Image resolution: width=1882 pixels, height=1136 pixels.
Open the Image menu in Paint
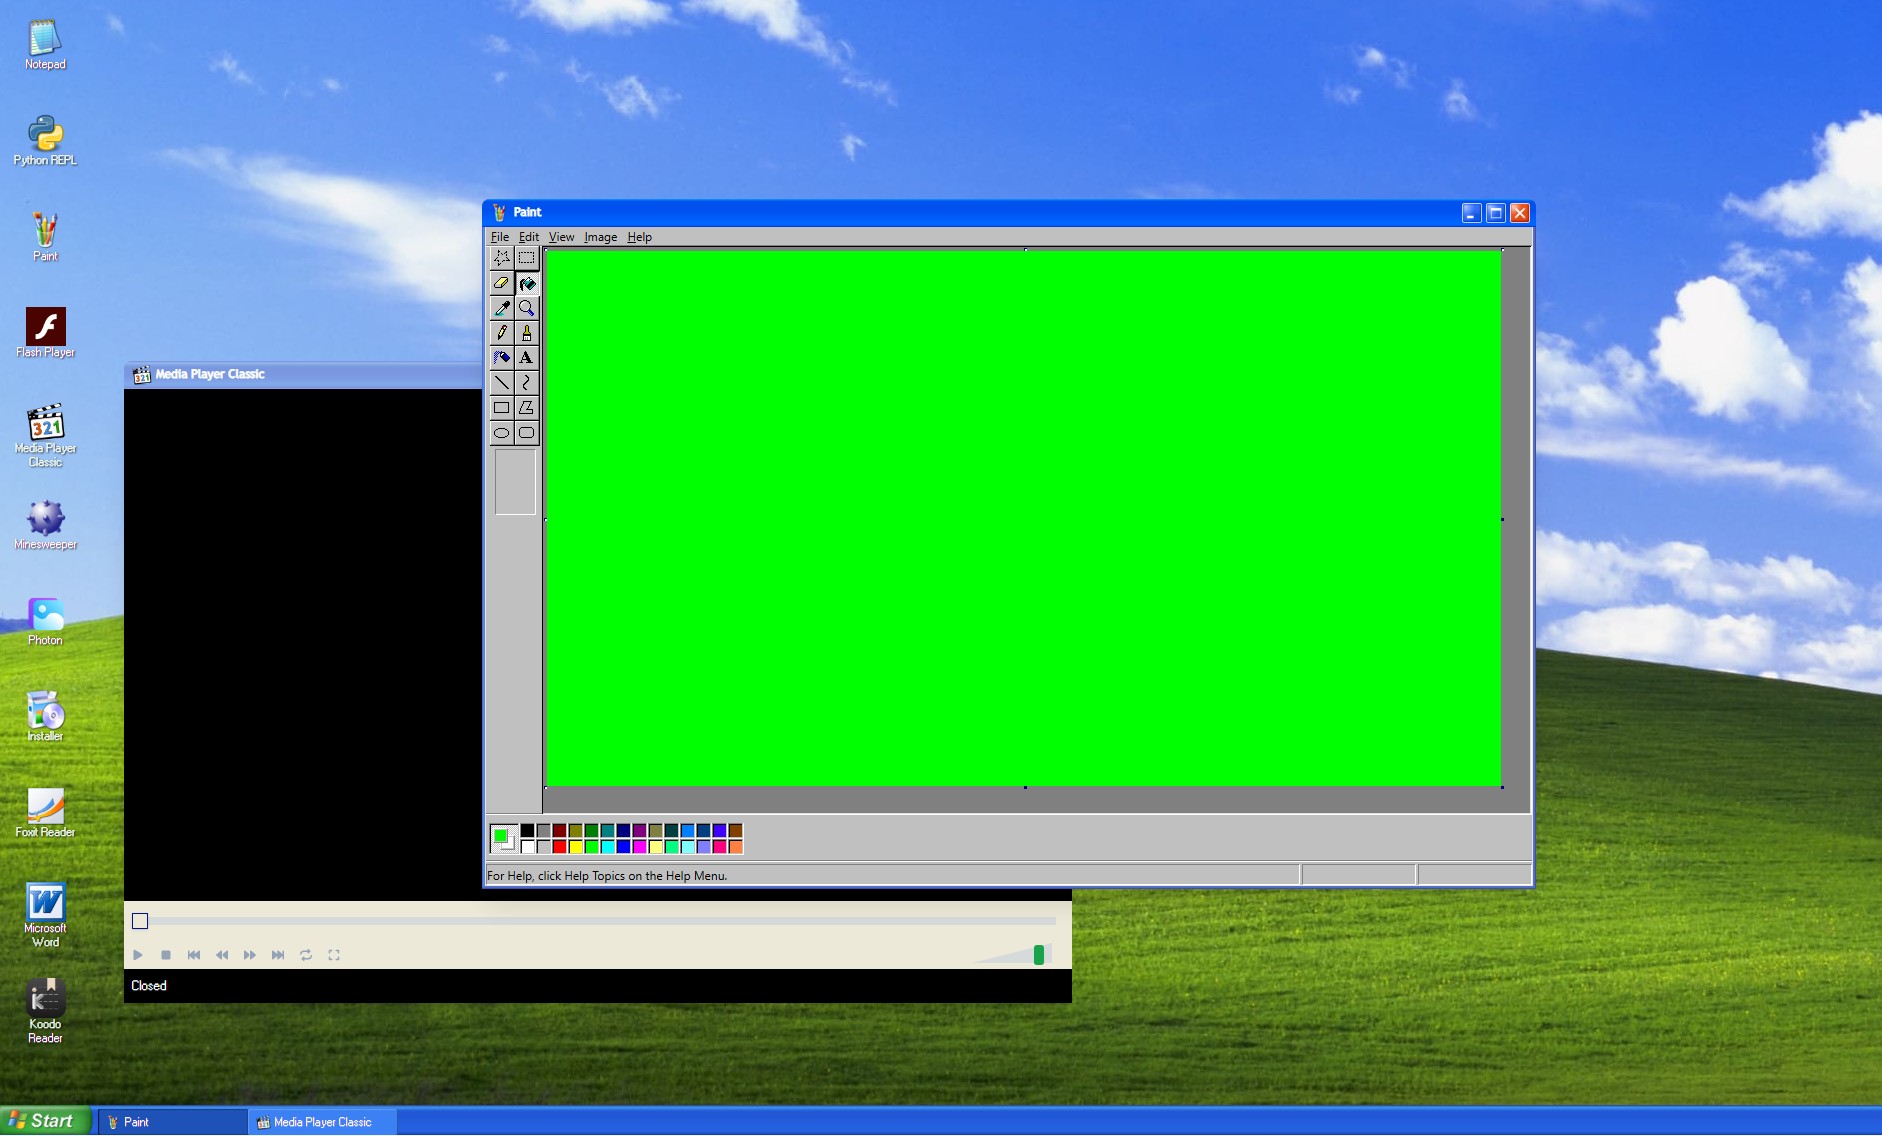pyautogui.click(x=598, y=237)
